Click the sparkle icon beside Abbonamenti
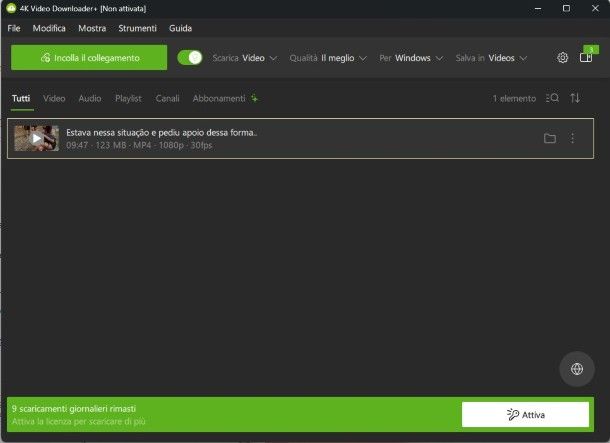The width and height of the screenshot is (610, 443). coord(254,98)
